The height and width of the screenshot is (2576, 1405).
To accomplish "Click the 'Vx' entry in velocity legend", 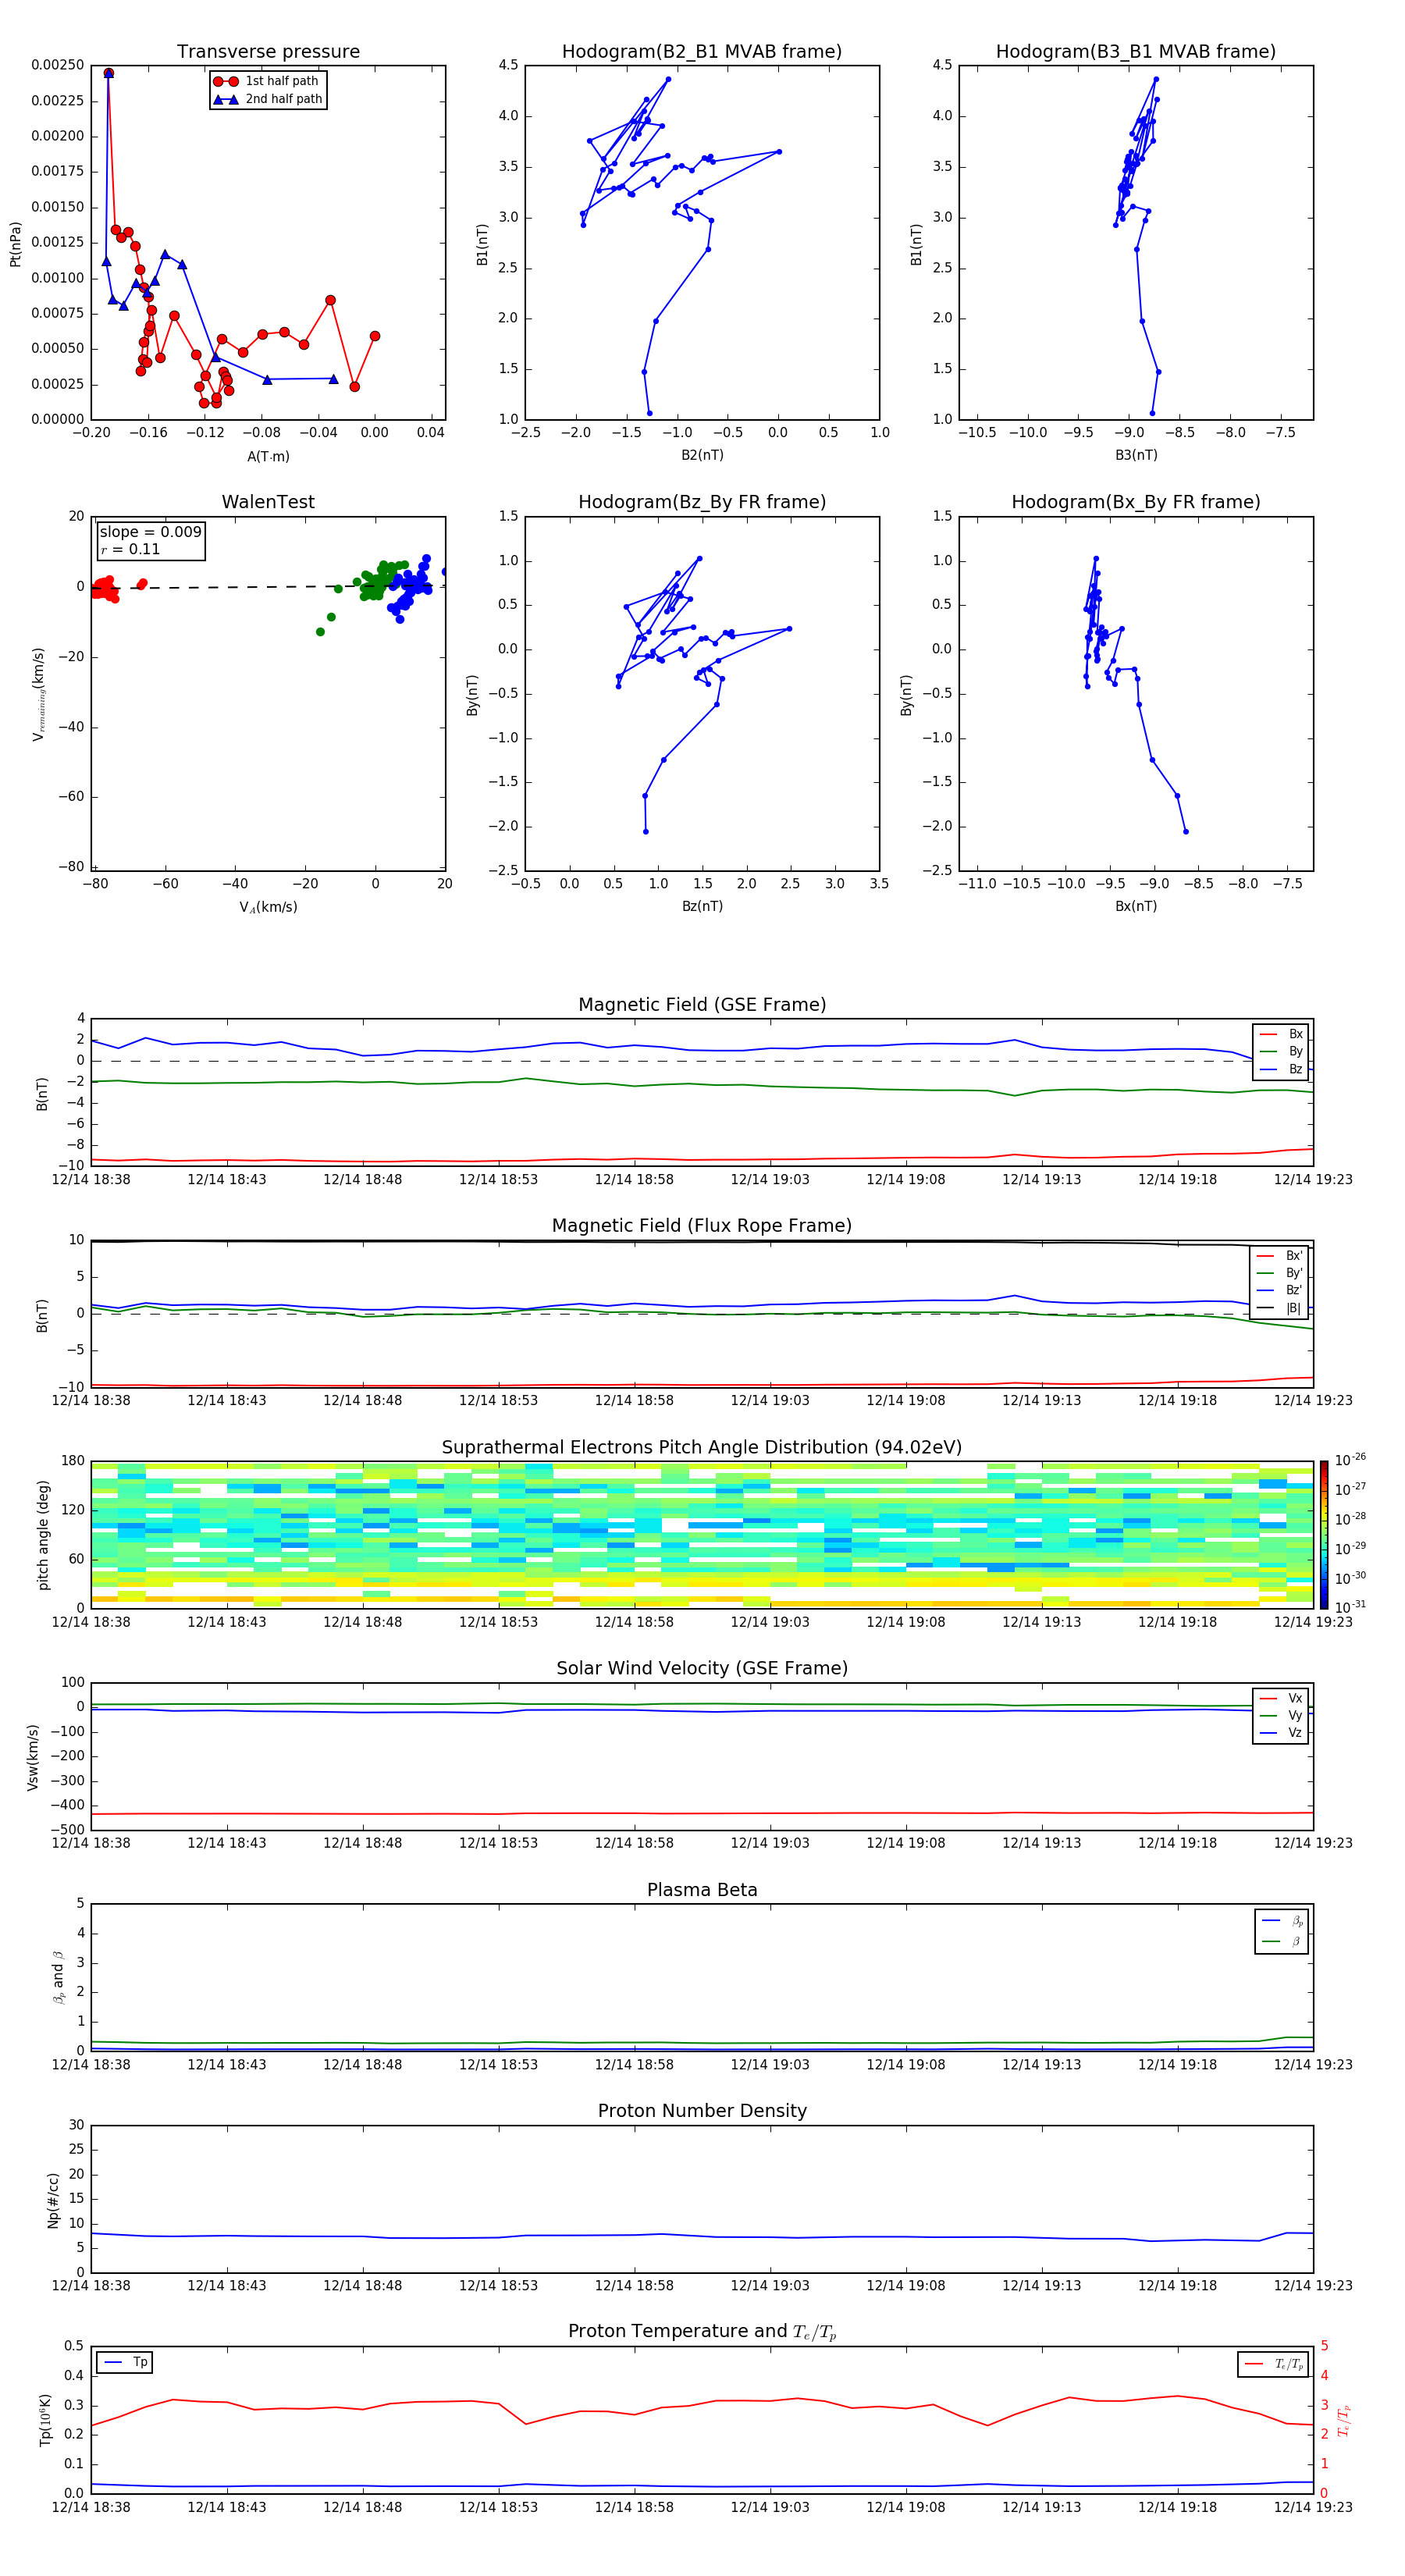I will point(1282,1698).
